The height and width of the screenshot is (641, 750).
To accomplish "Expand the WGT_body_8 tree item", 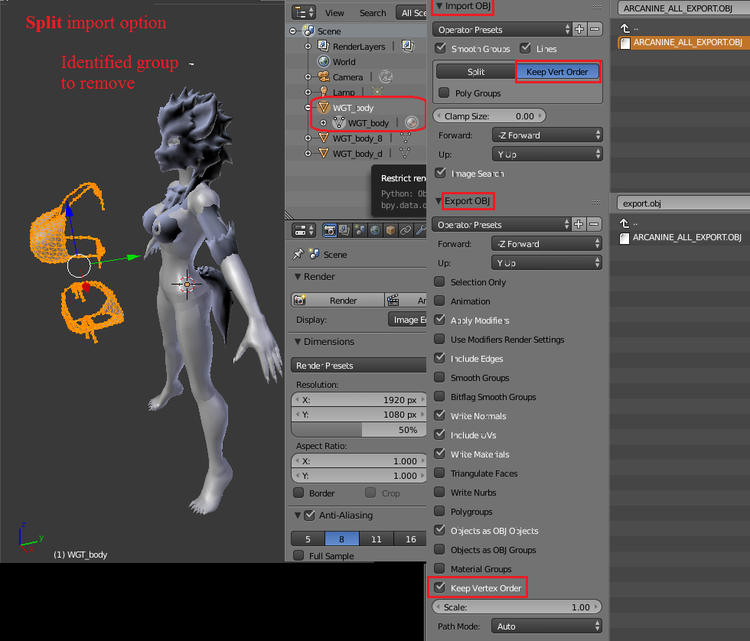I will click(308, 138).
